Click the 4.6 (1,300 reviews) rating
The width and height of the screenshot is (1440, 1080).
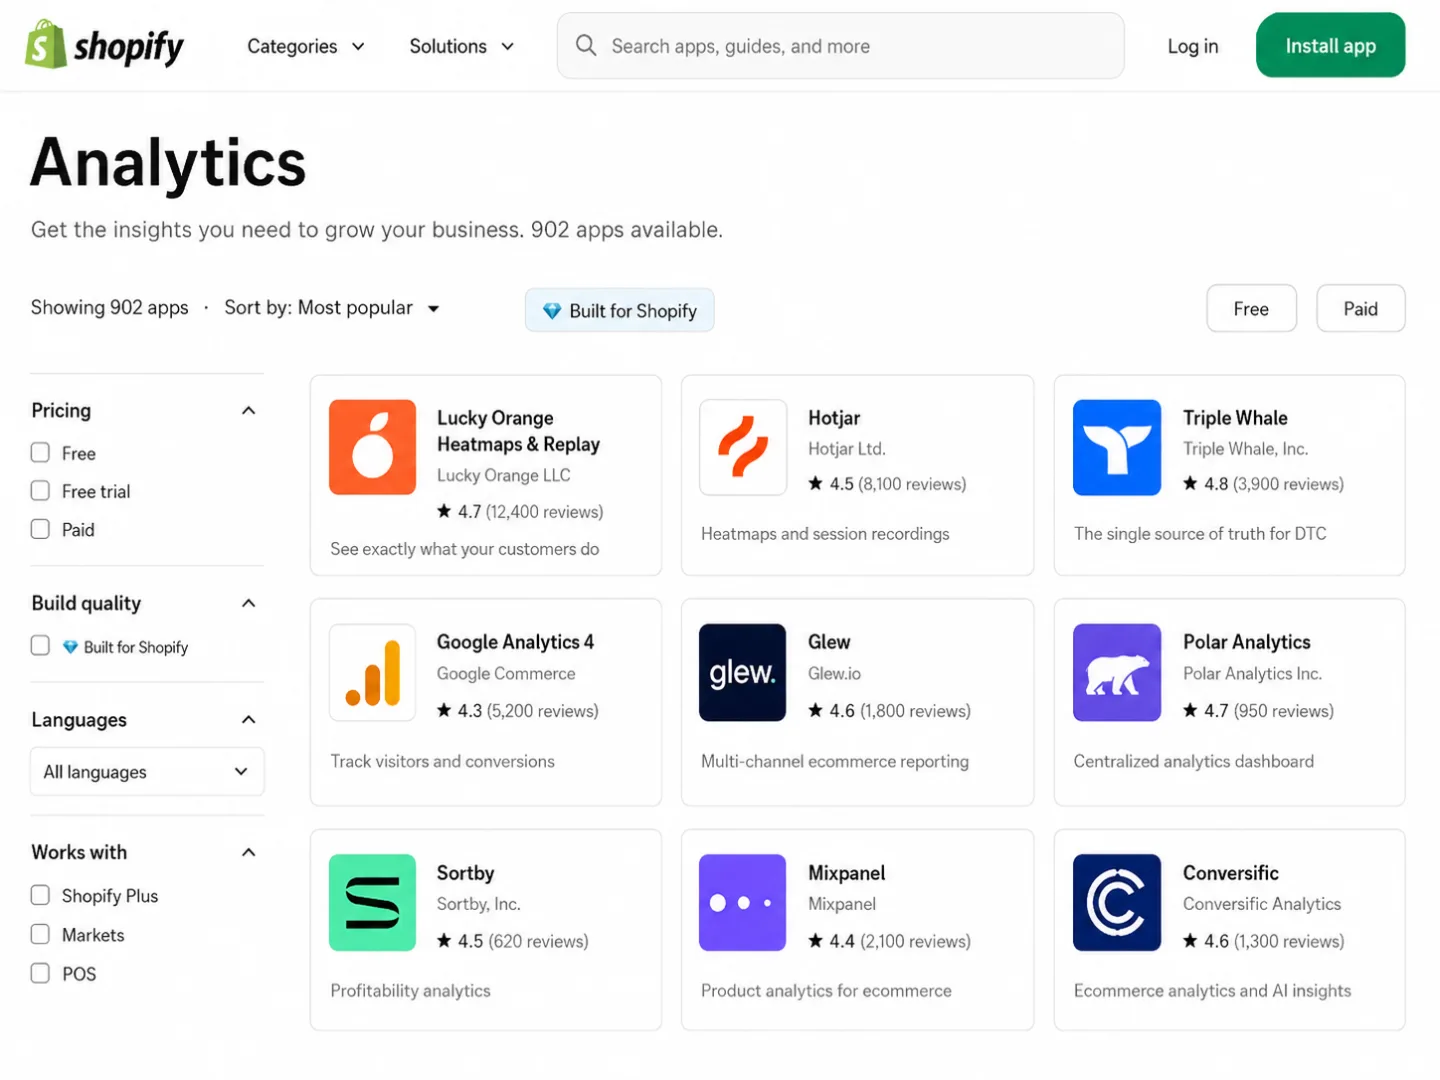[x=1263, y=941]
